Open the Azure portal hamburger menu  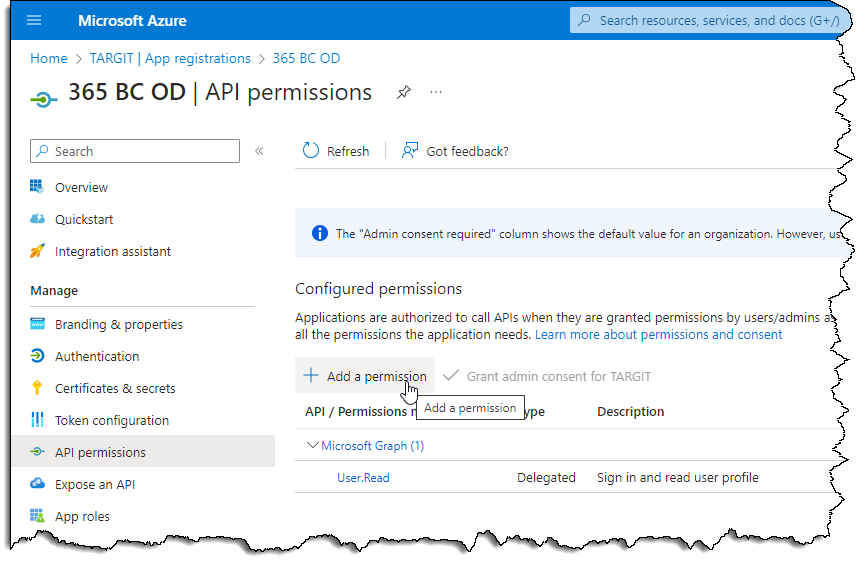[x=34, y=20]
